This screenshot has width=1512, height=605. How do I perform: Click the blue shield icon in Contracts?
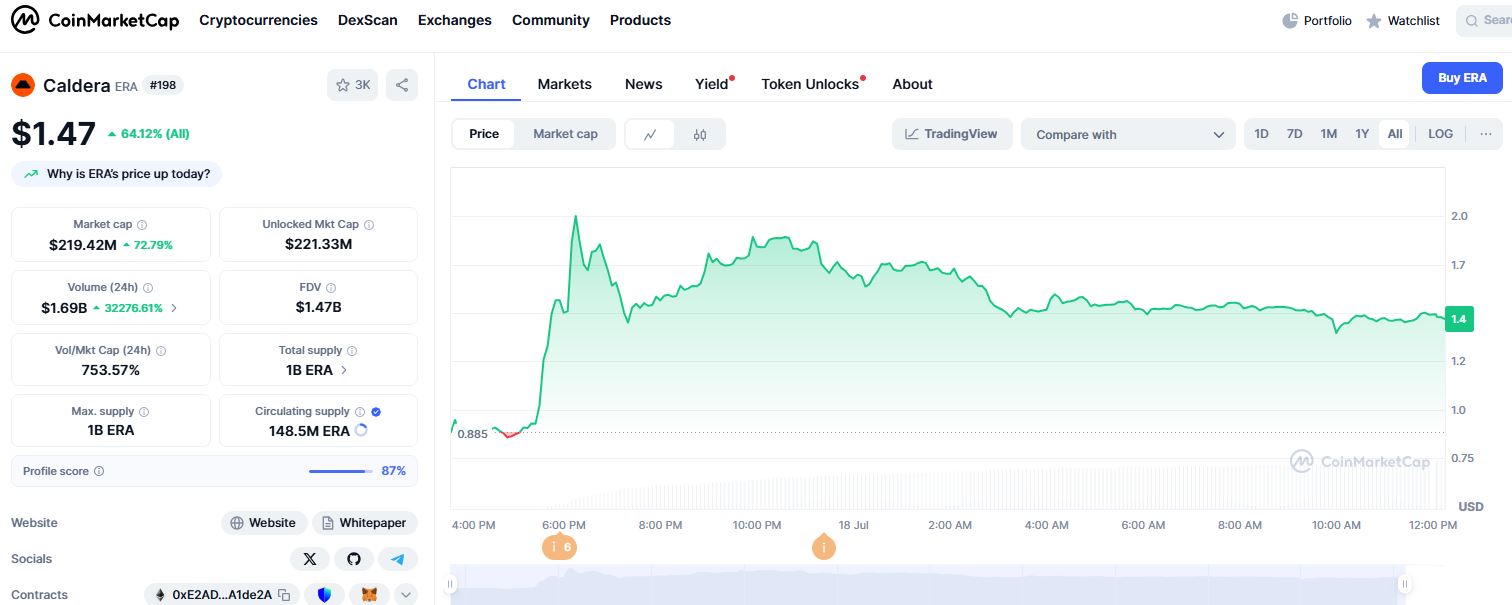[324, 595]
